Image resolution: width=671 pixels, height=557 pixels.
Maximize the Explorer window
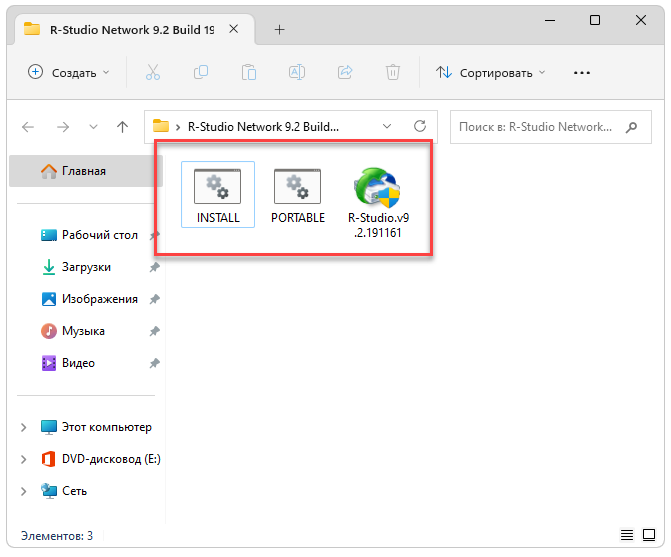click(595, 20)
